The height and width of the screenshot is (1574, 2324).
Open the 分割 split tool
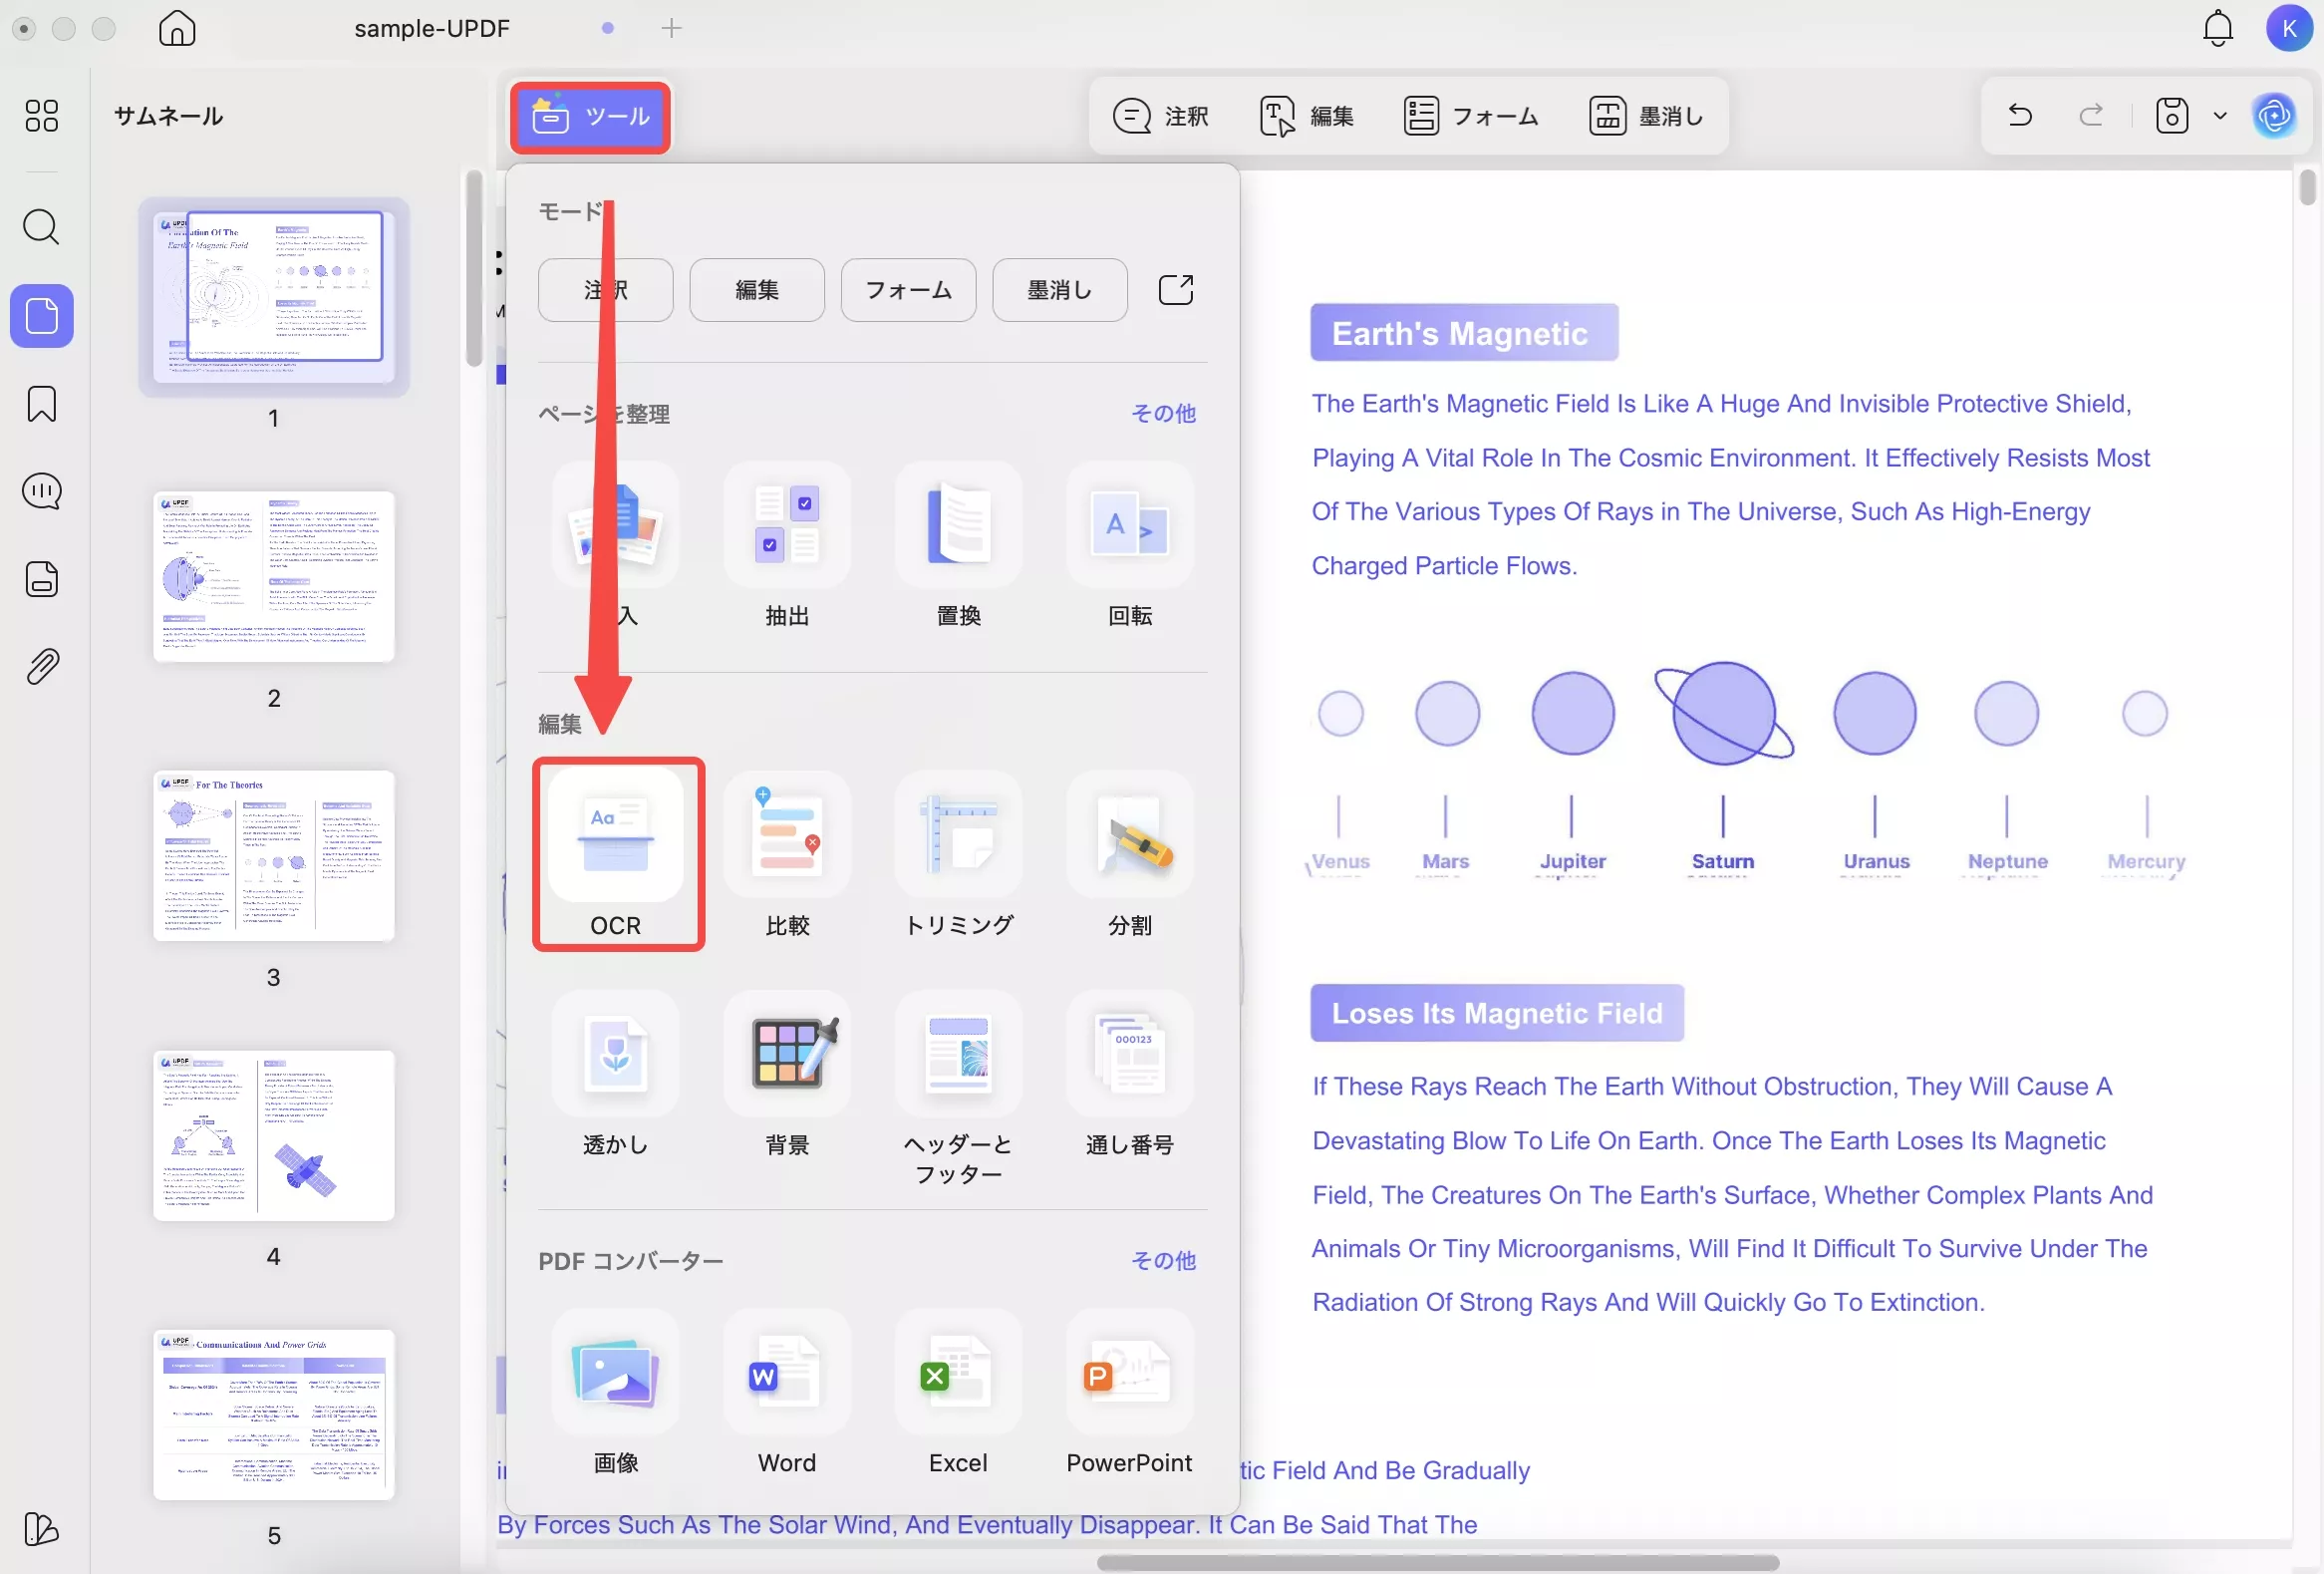coord(1129,835)
